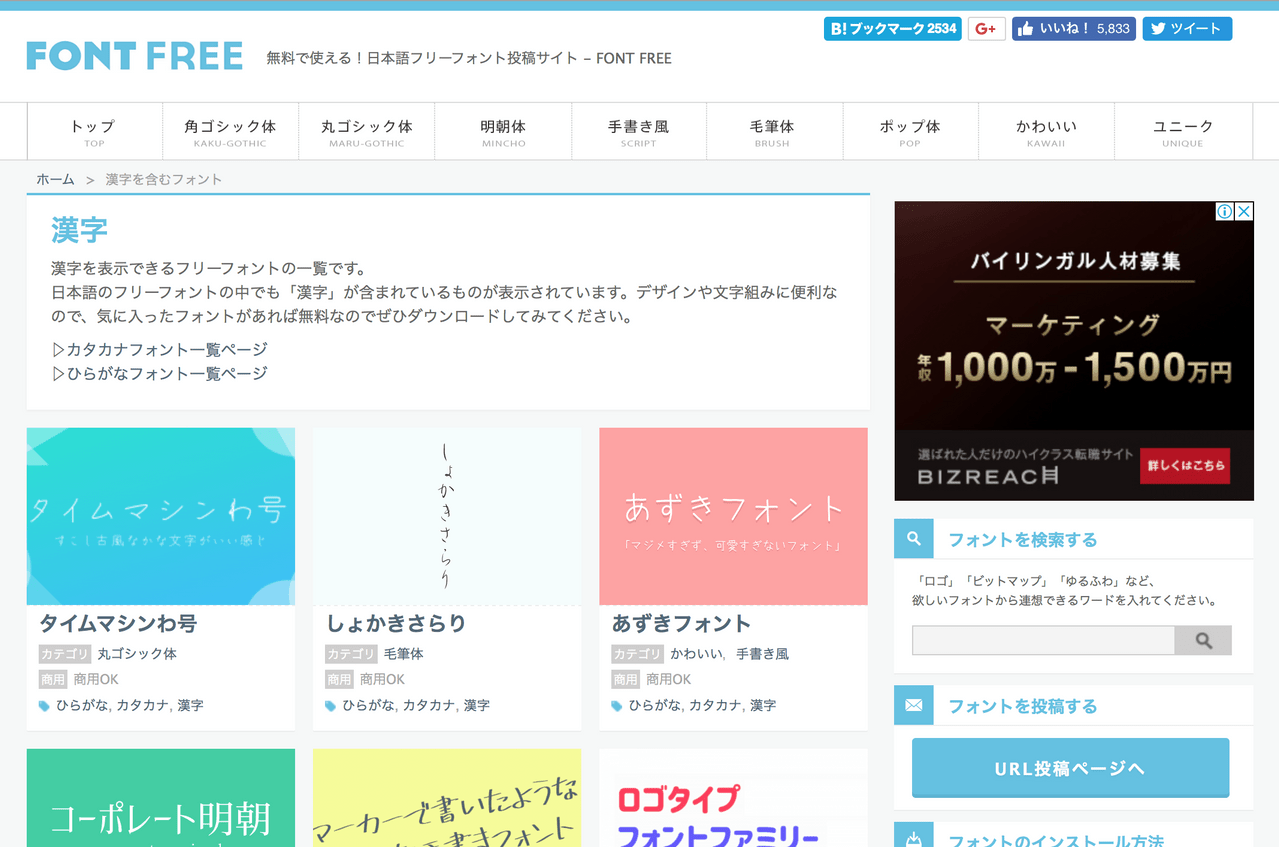Click 手書き風 category of あずきフォント

click(x=762, y=654)
